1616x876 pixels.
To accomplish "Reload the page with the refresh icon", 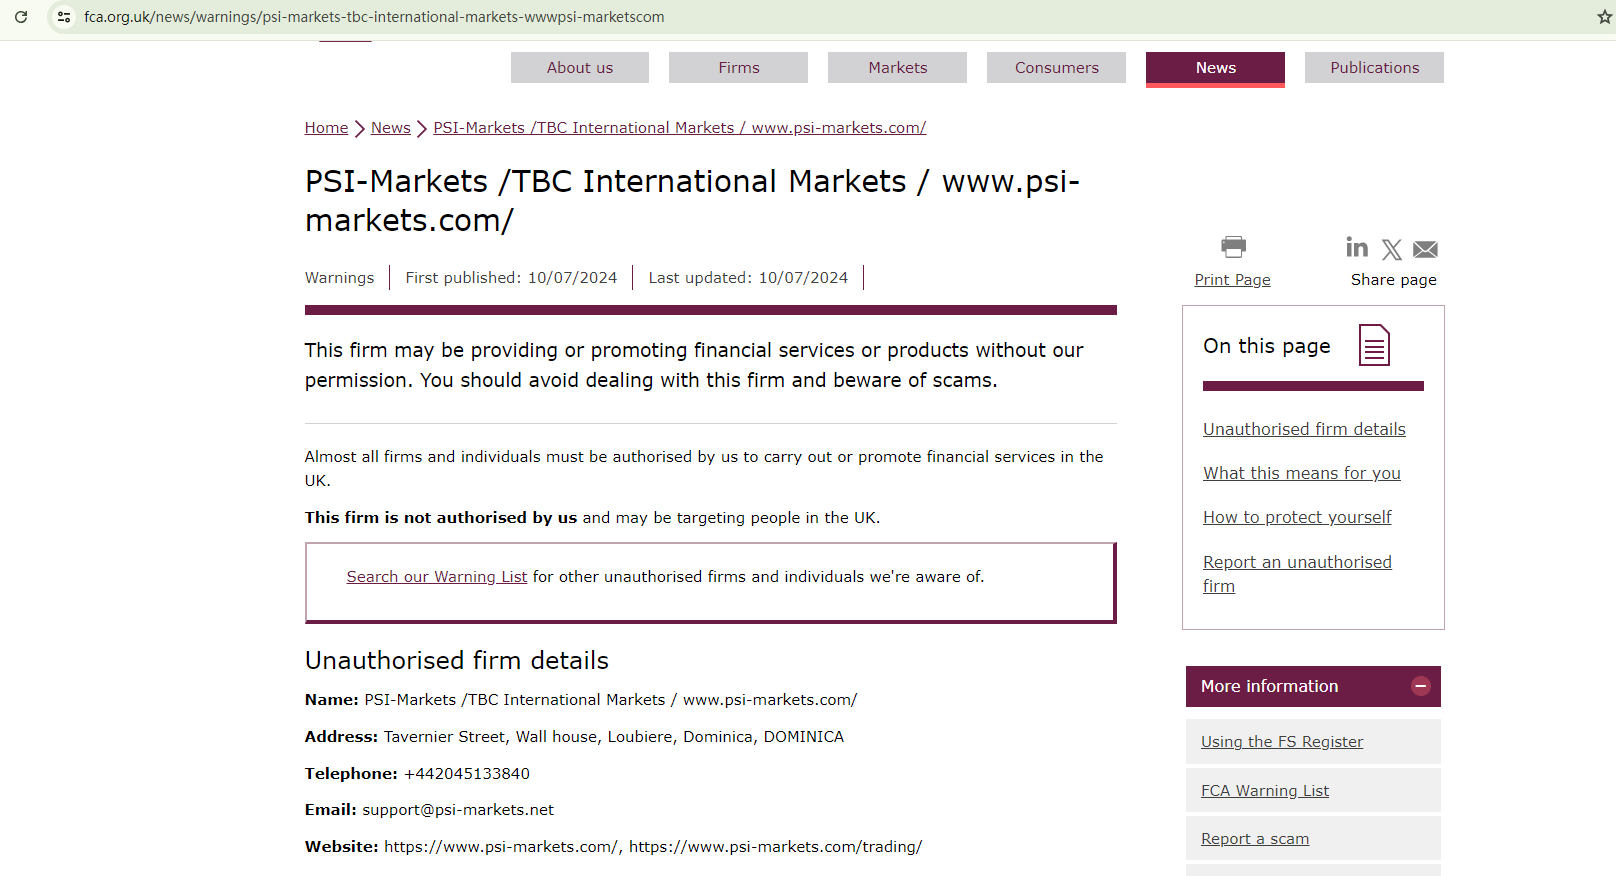I will 21,17.
